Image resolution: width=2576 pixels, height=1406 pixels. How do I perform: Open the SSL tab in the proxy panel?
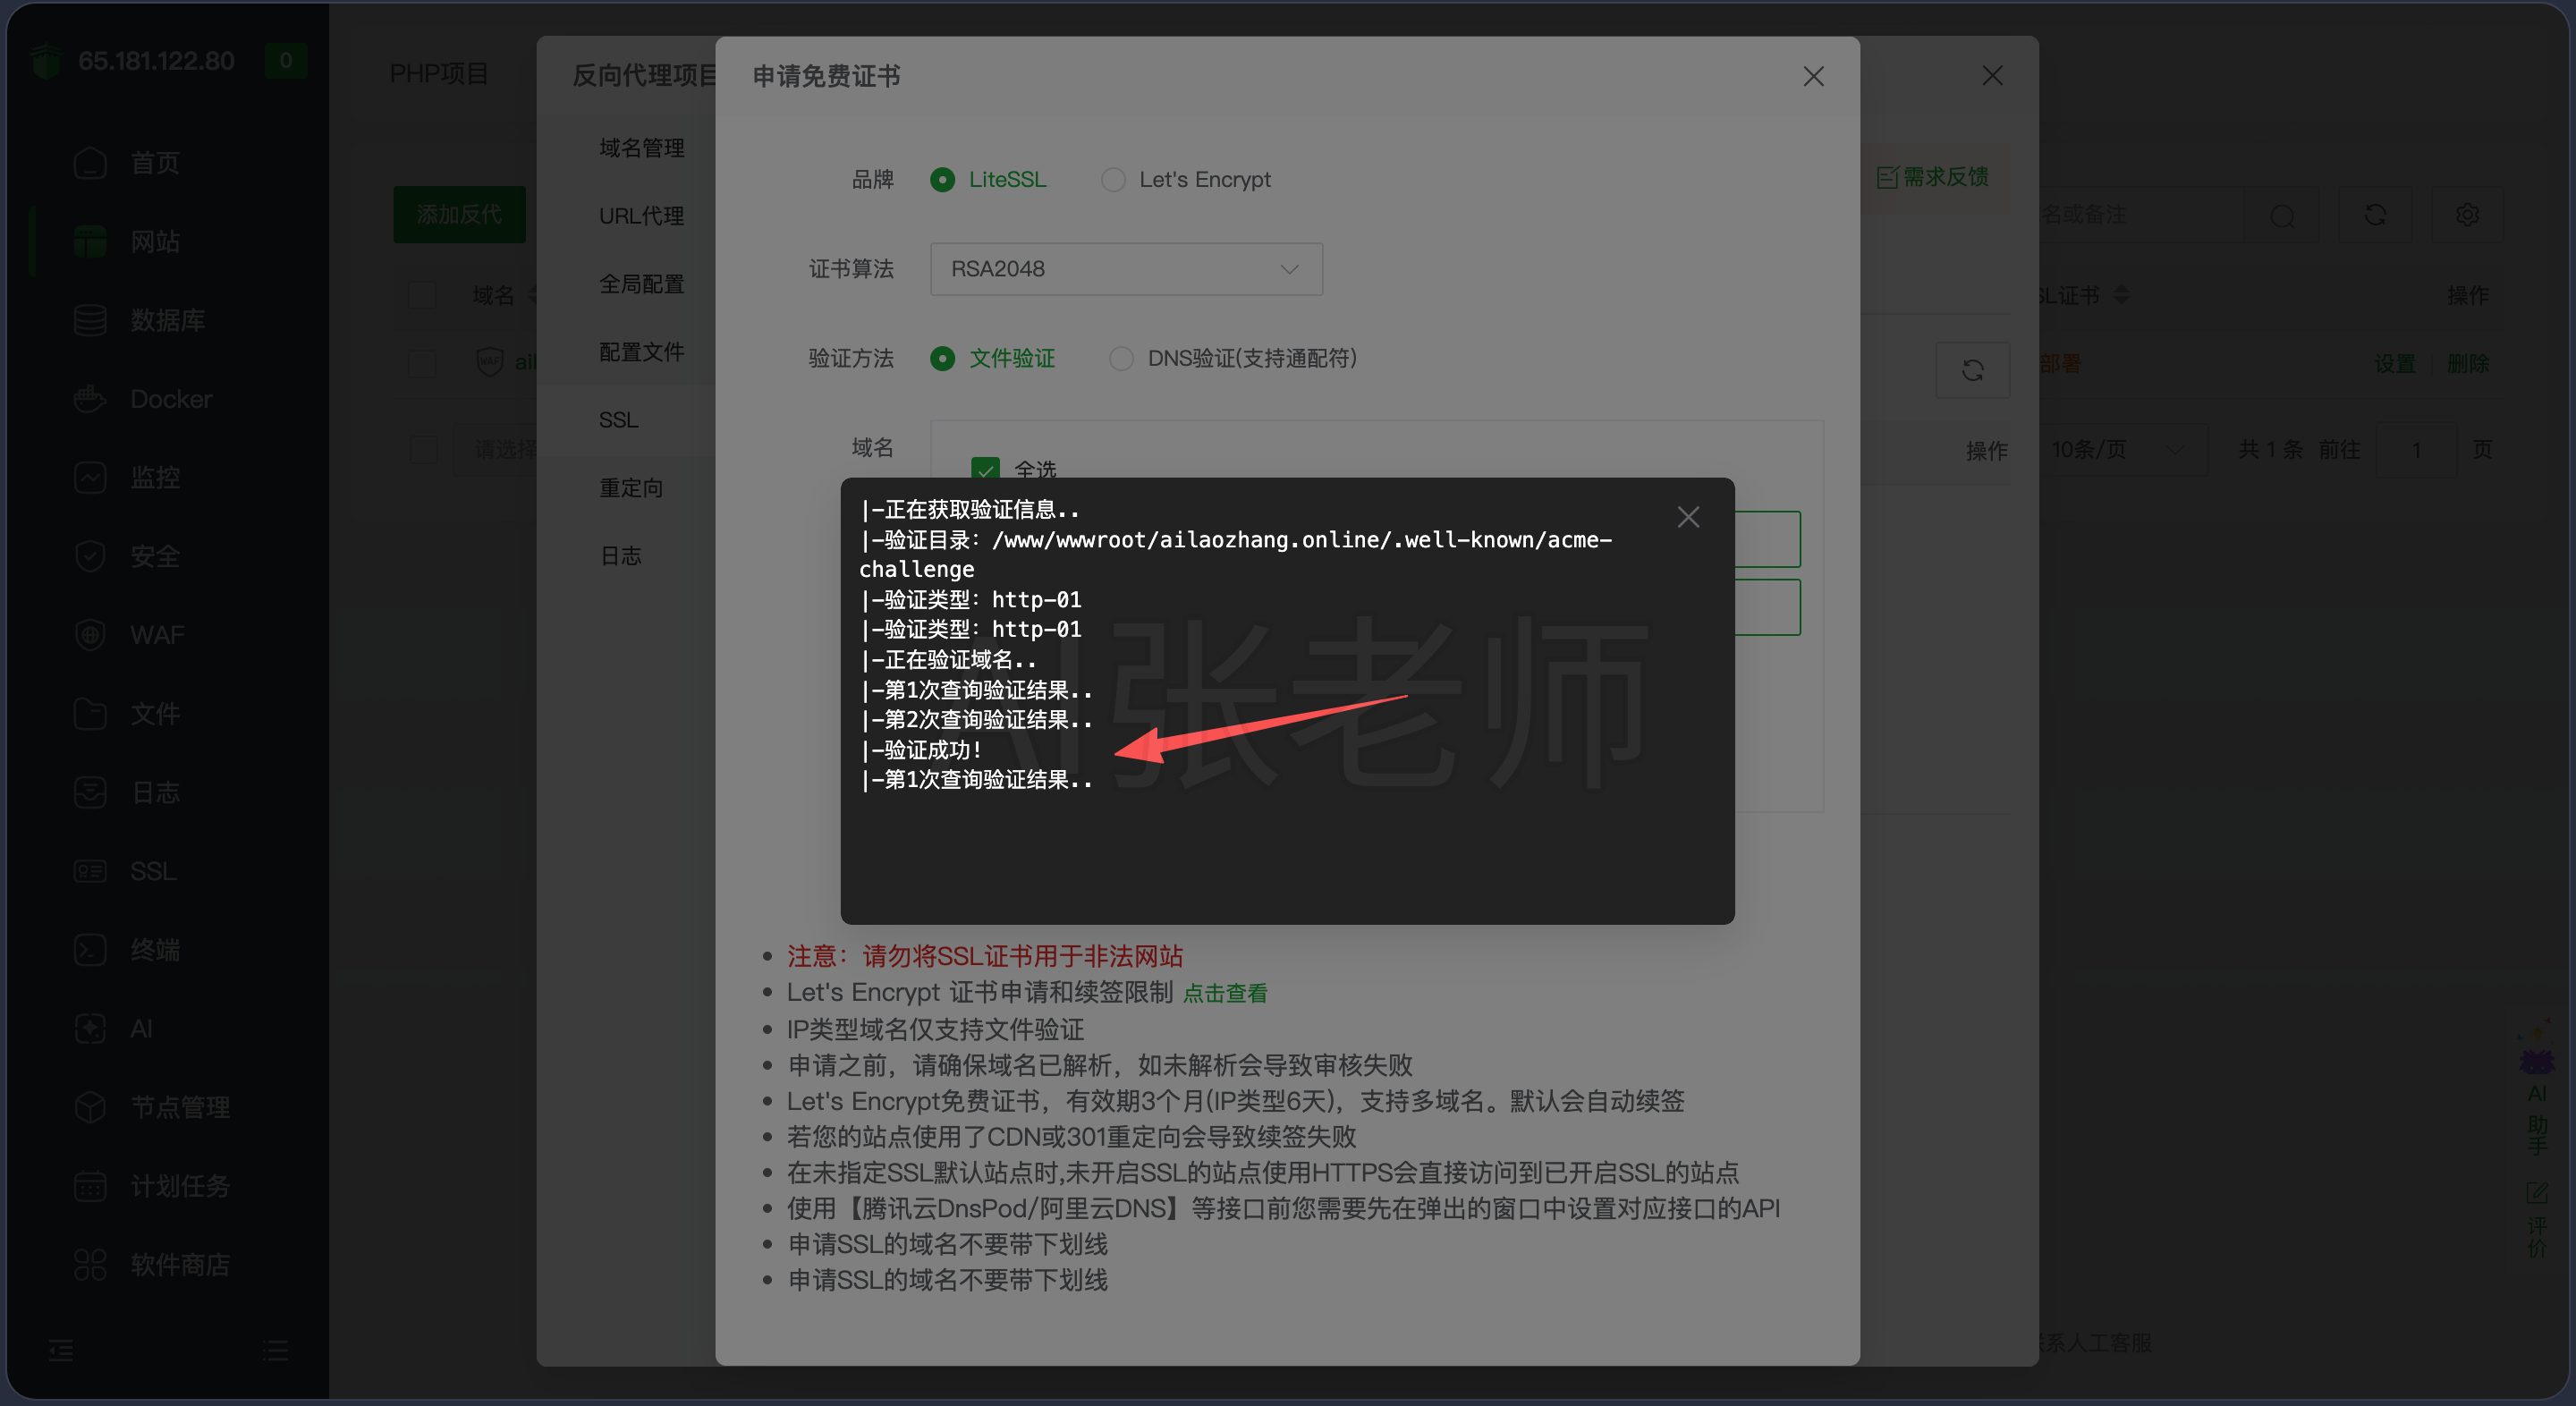618,420
